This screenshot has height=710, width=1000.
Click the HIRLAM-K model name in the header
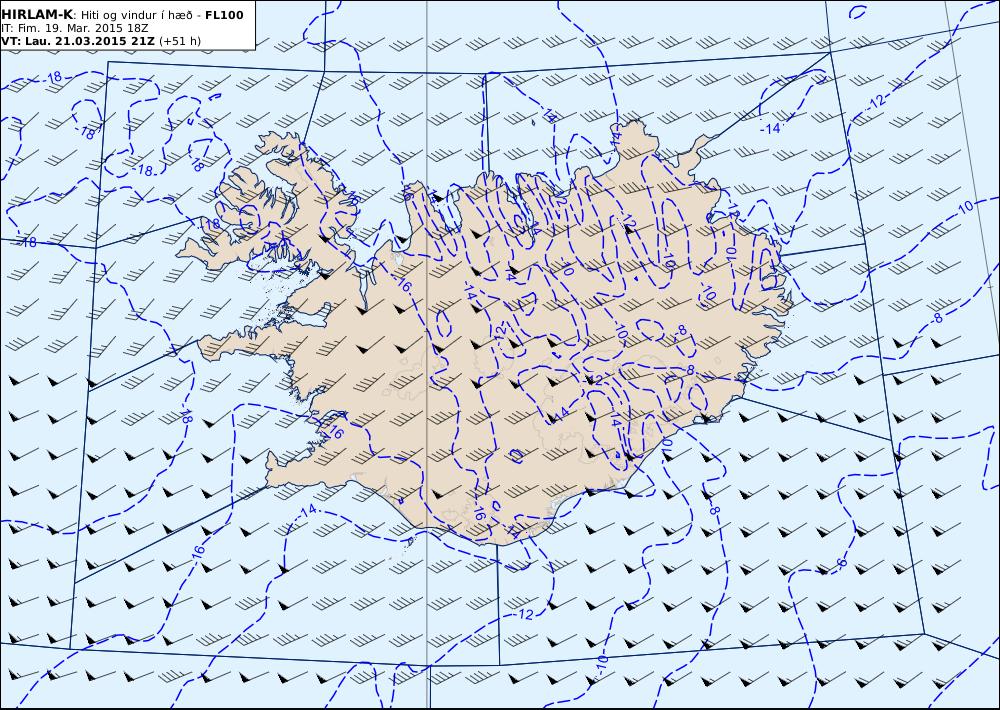[36, 15]
